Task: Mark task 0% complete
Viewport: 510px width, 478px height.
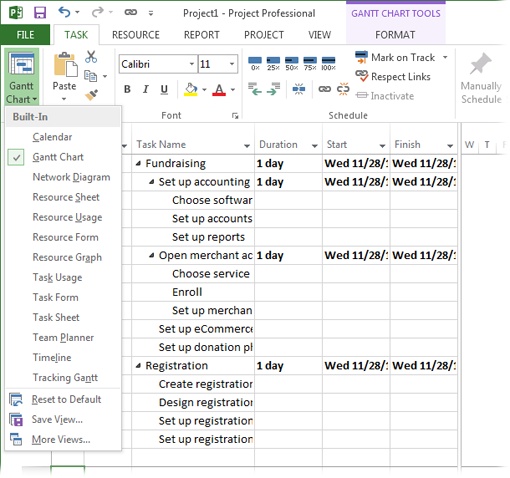Action: 255,63
